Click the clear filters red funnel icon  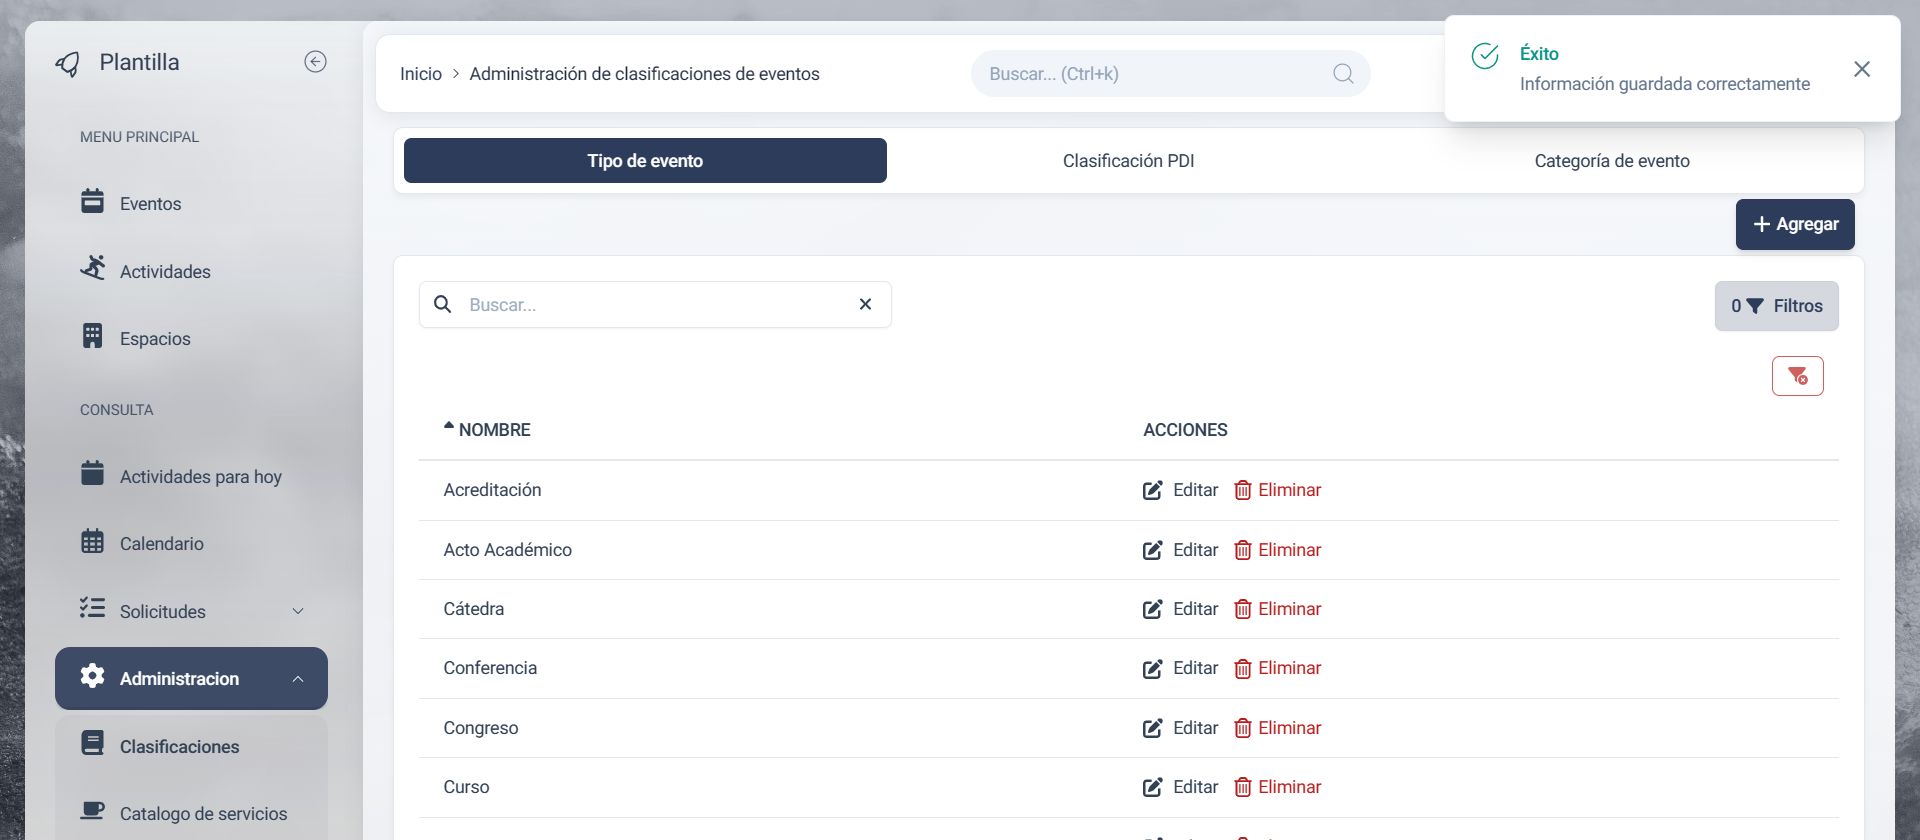click(x=1797, y=376)
